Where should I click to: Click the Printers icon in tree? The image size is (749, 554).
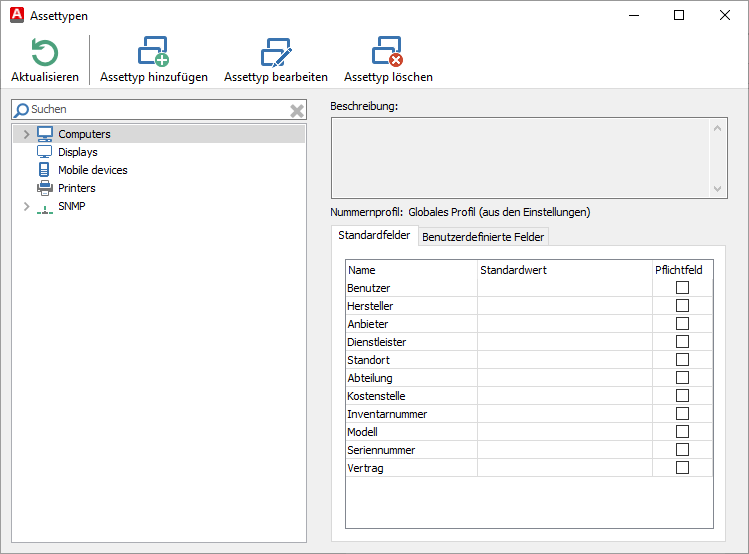point(45,188)
